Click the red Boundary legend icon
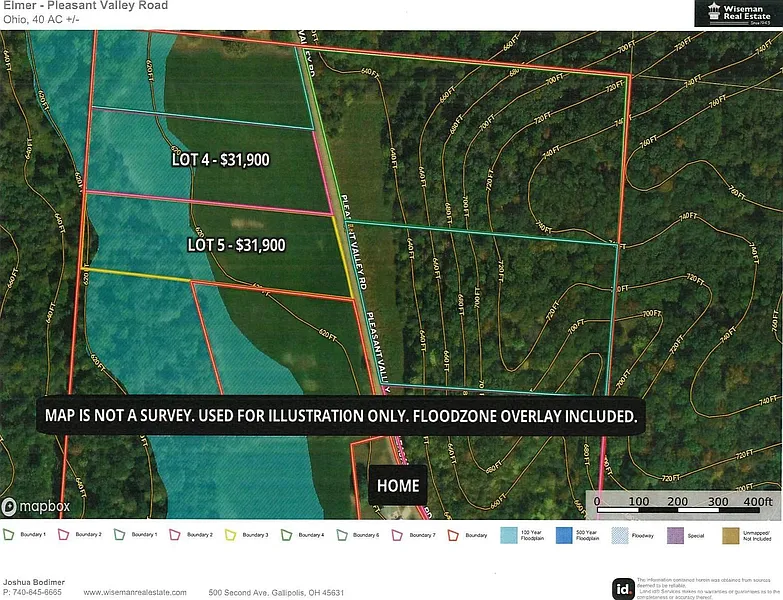 [453, 536]
